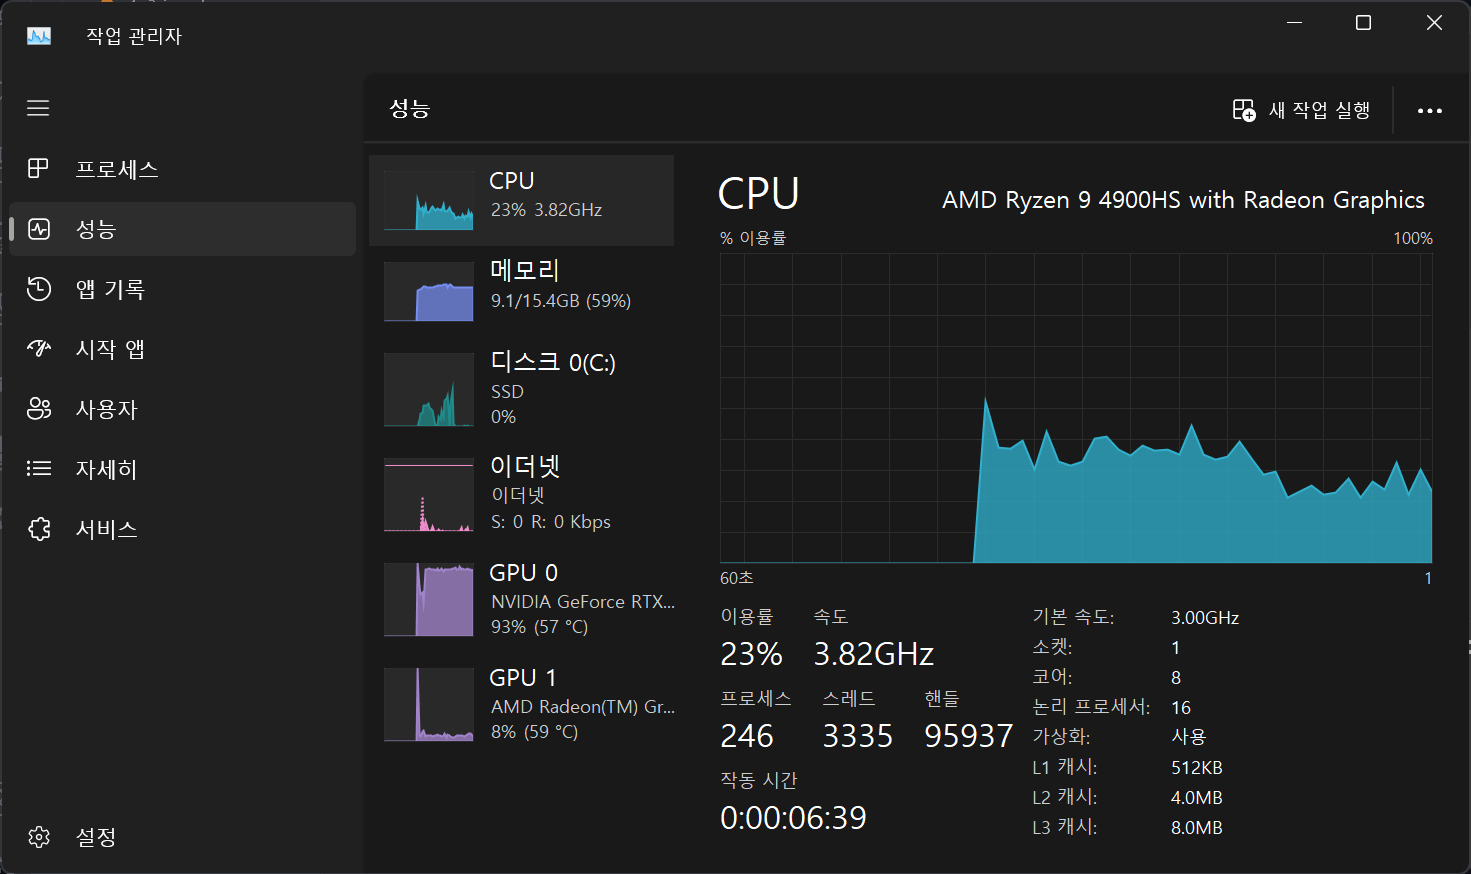Open the 사용자 (Users) people icon

click(x=38, y=409)
